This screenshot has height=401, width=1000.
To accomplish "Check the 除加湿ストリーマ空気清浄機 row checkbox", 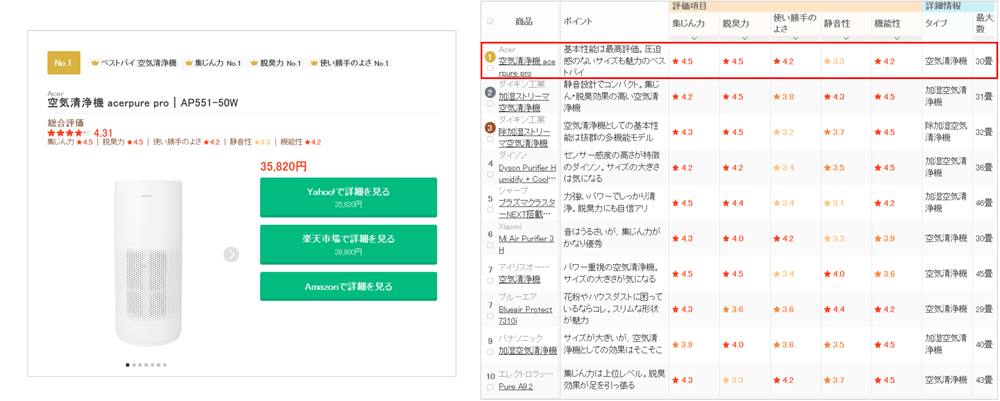I will 490,139.
